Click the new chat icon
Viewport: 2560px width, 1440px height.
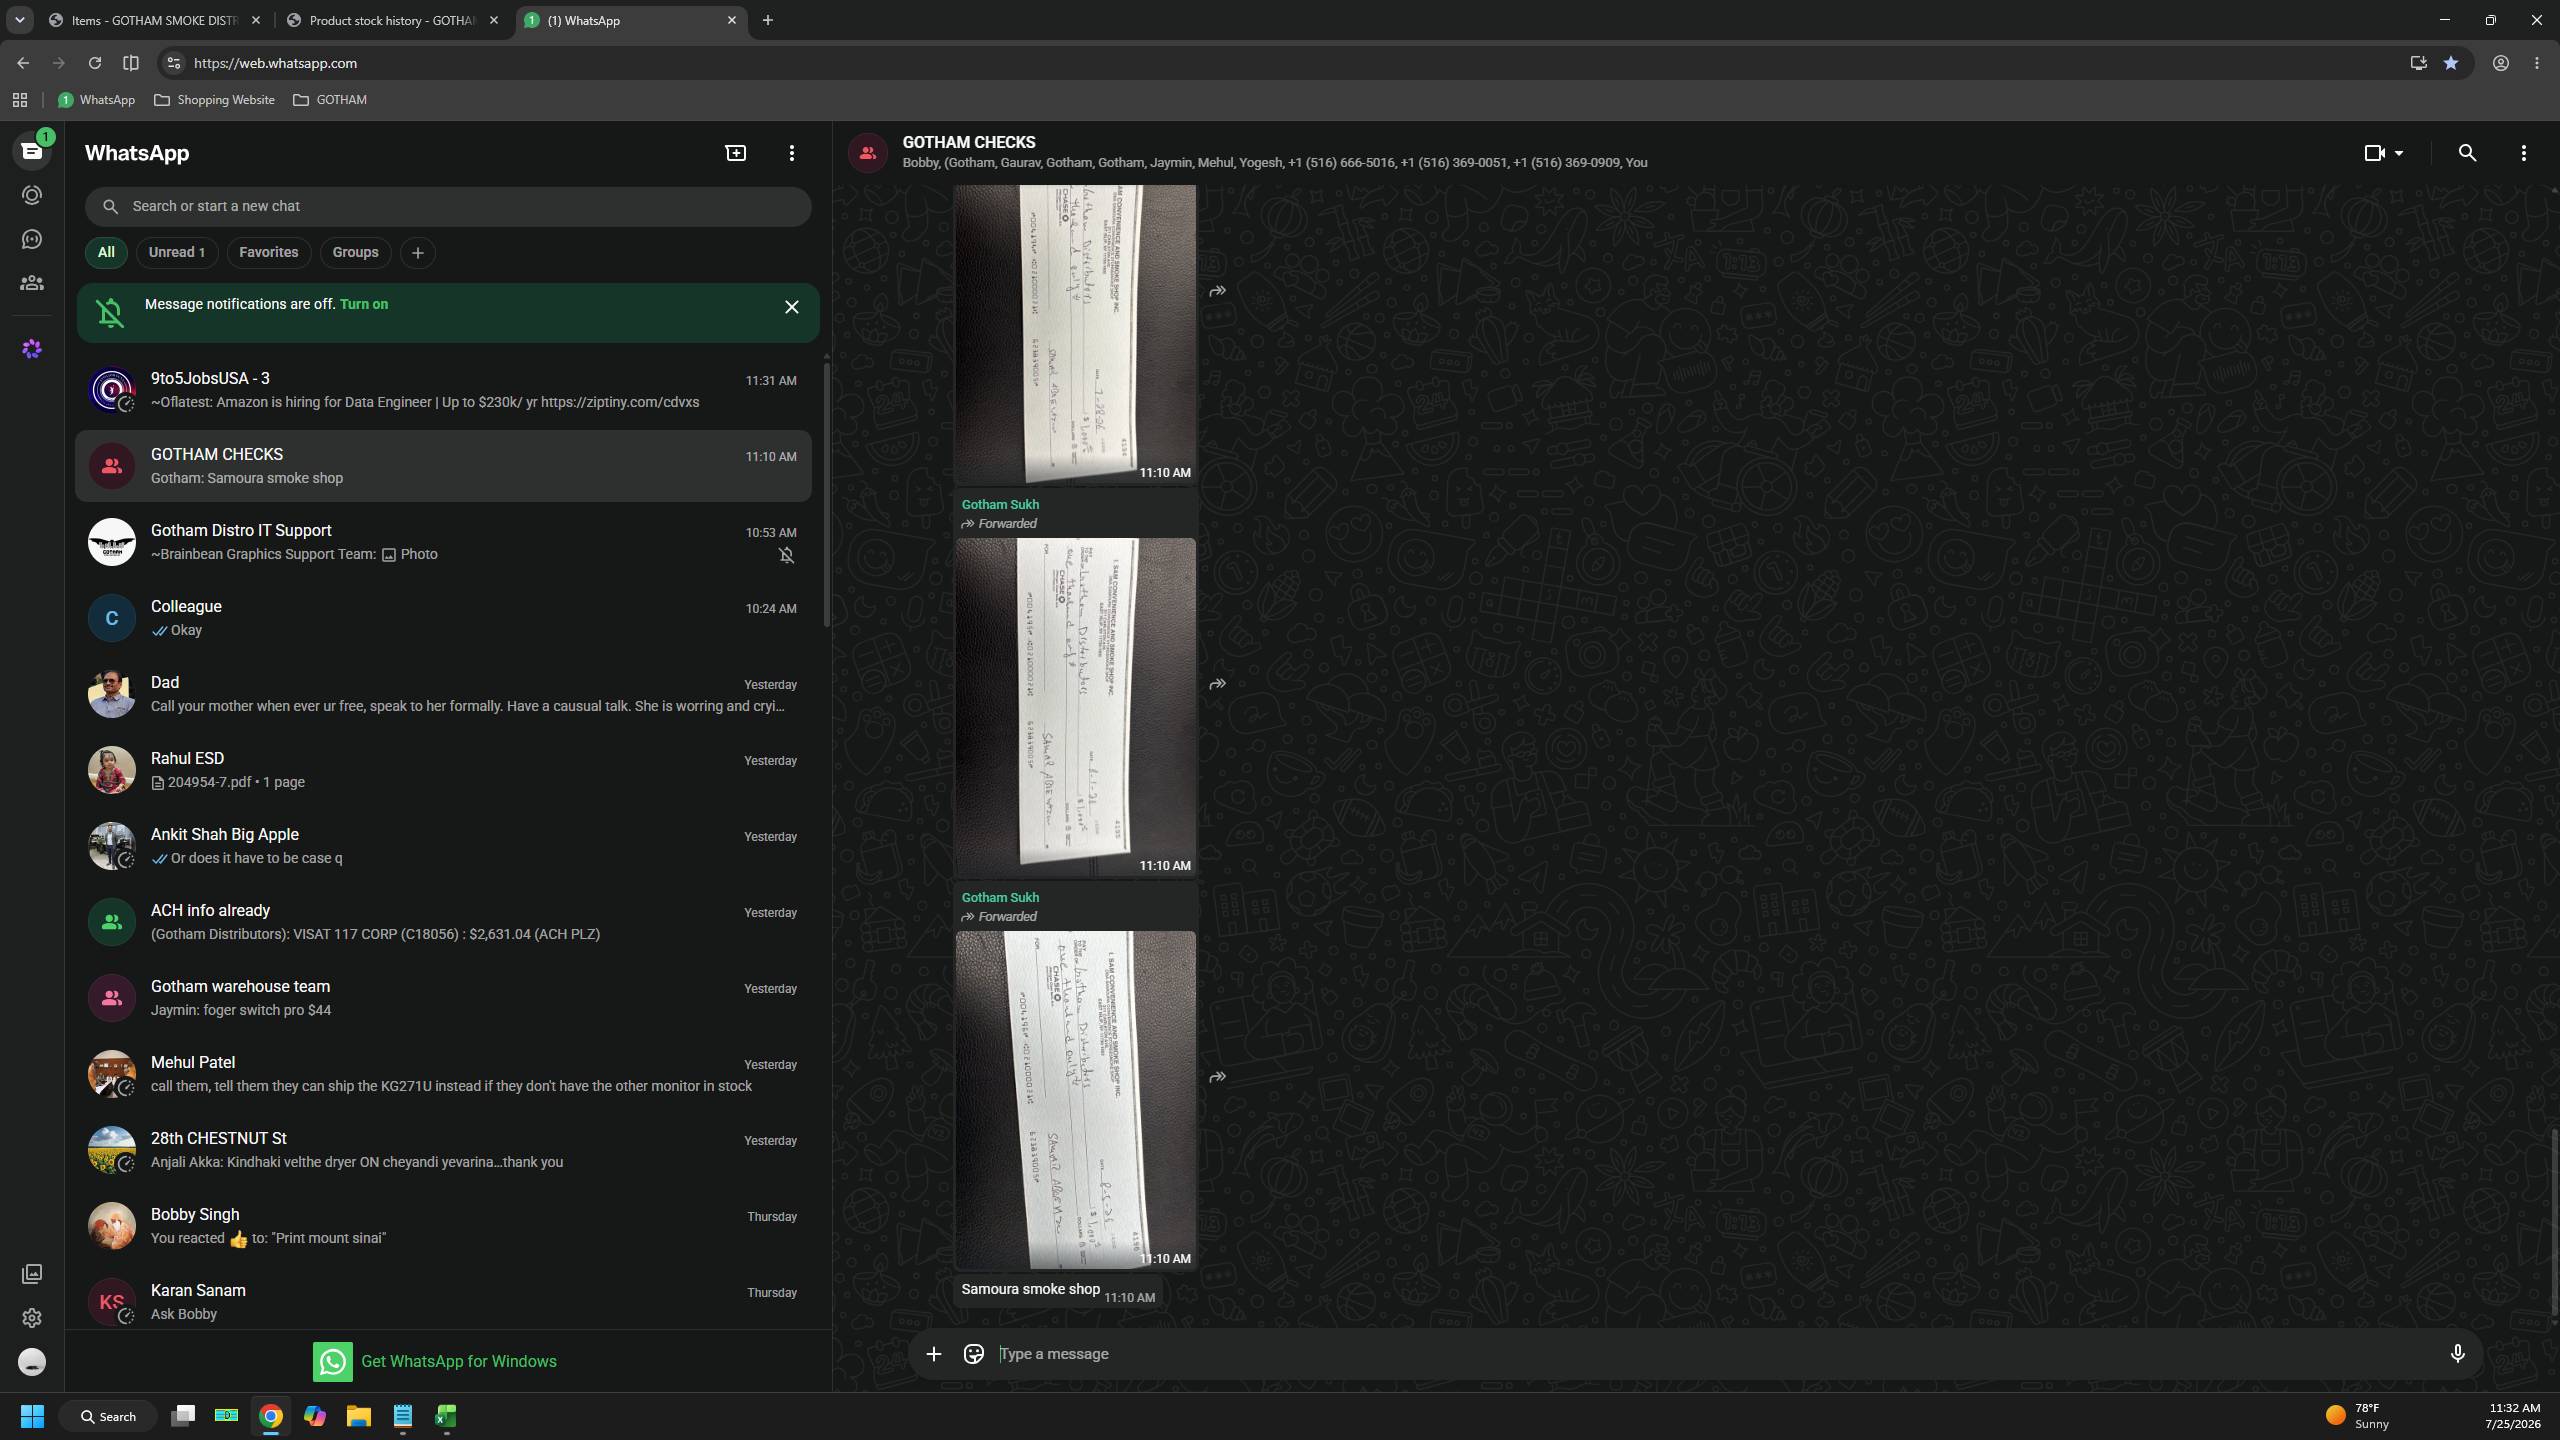pos(736,153)
